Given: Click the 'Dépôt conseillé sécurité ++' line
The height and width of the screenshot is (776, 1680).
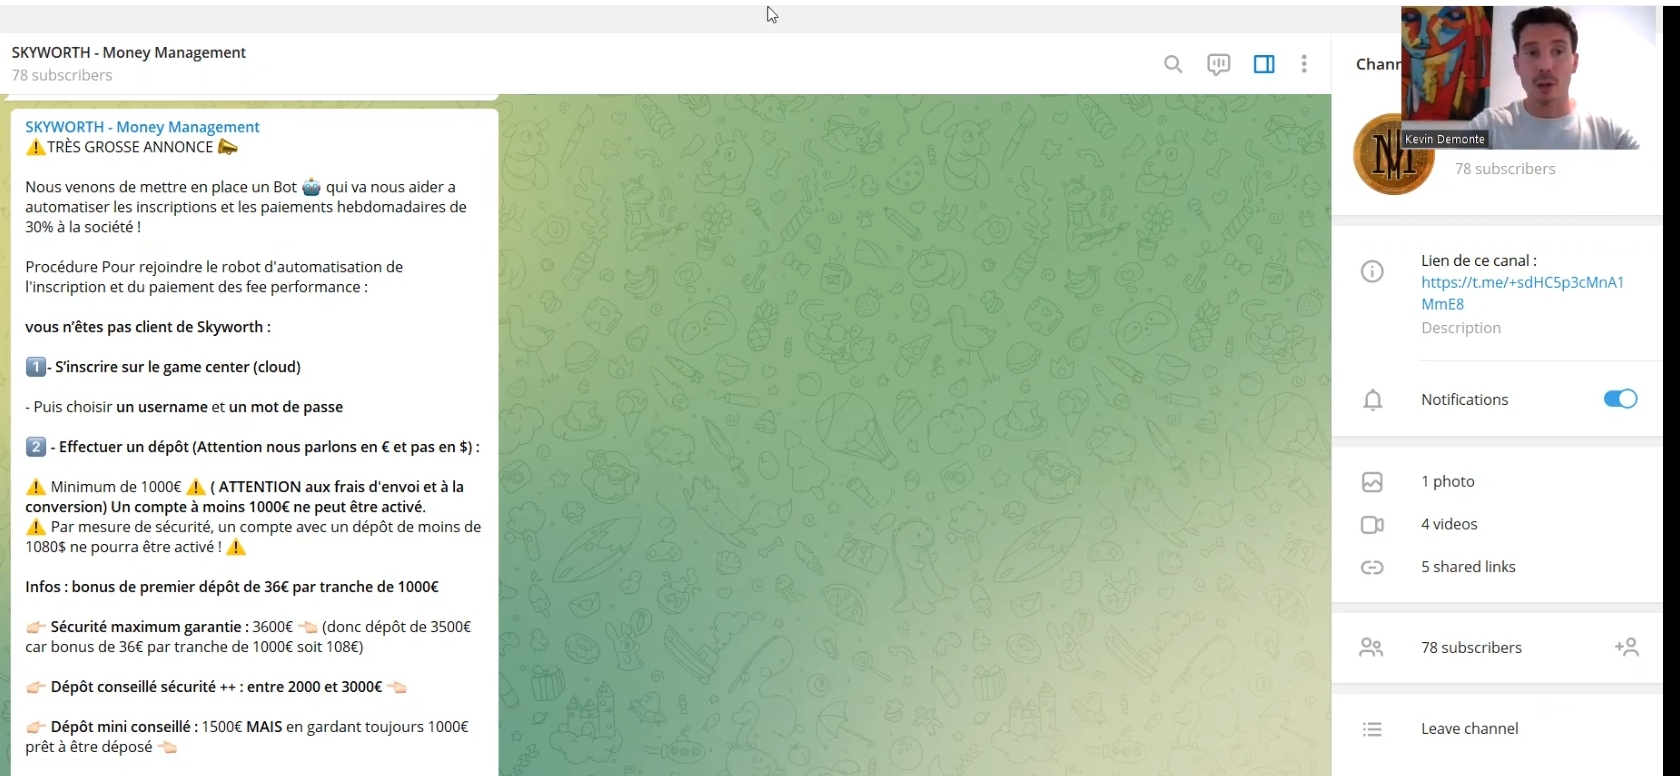Looking at the screenshot, I should 216,687.
